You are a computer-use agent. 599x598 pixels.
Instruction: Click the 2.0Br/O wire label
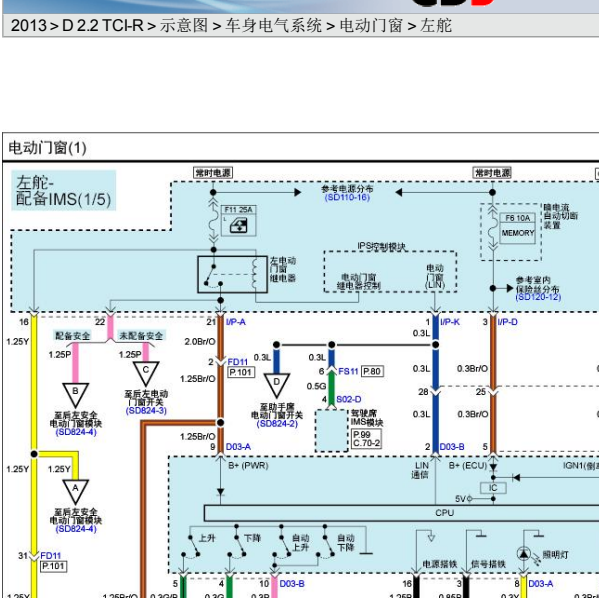(200, 342)
